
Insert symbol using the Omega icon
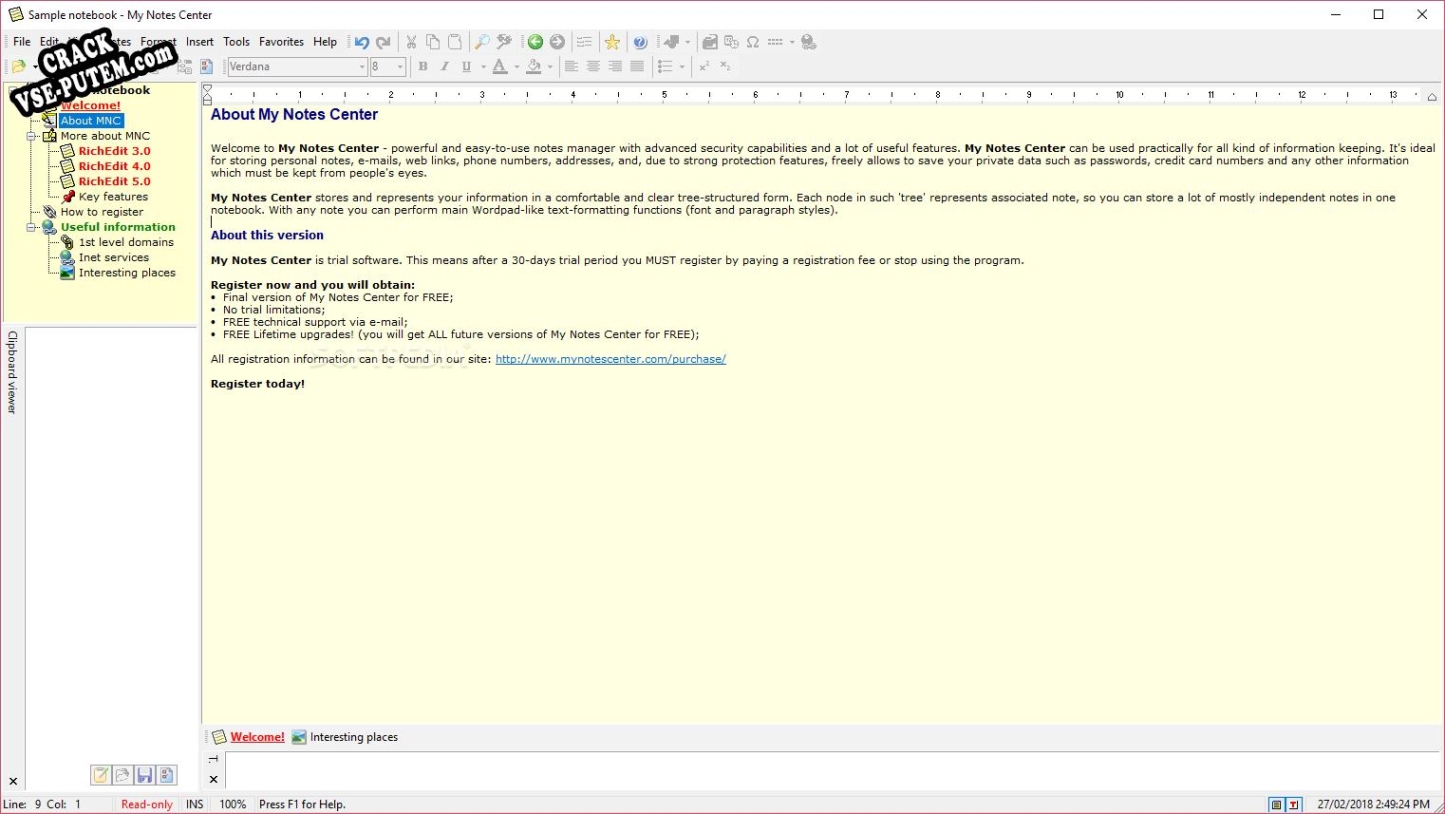click(753, 42)
